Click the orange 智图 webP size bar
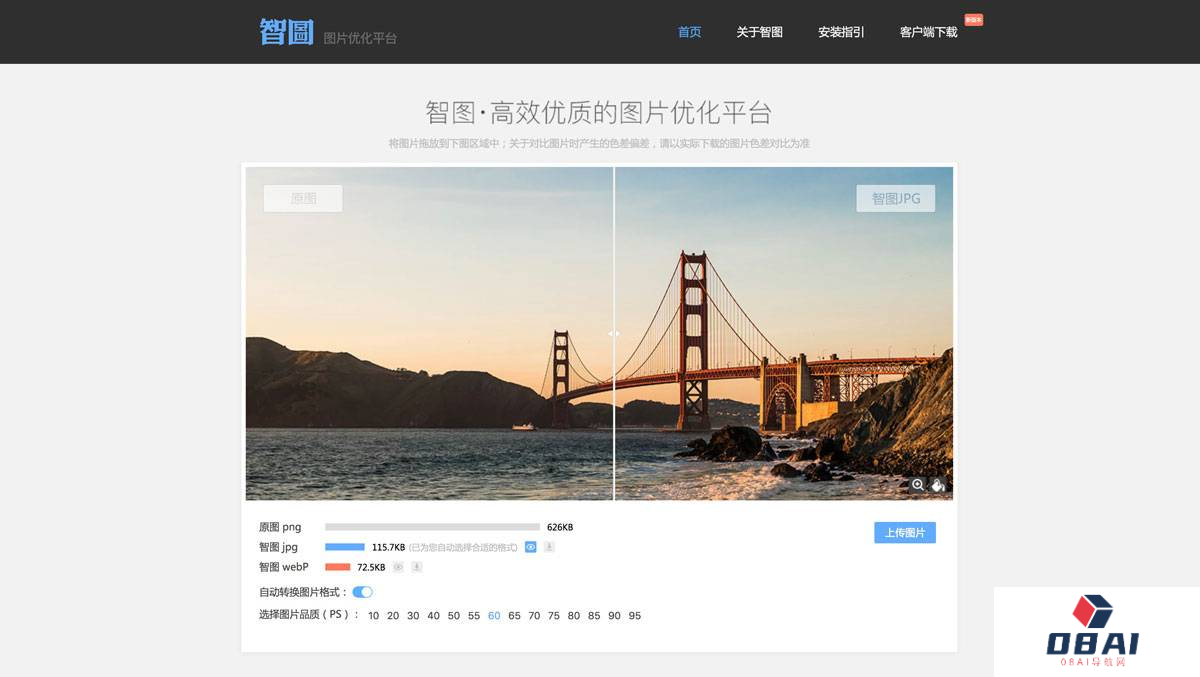Image resolution: width=1200 pixels, height=677 pixels. 338,567
